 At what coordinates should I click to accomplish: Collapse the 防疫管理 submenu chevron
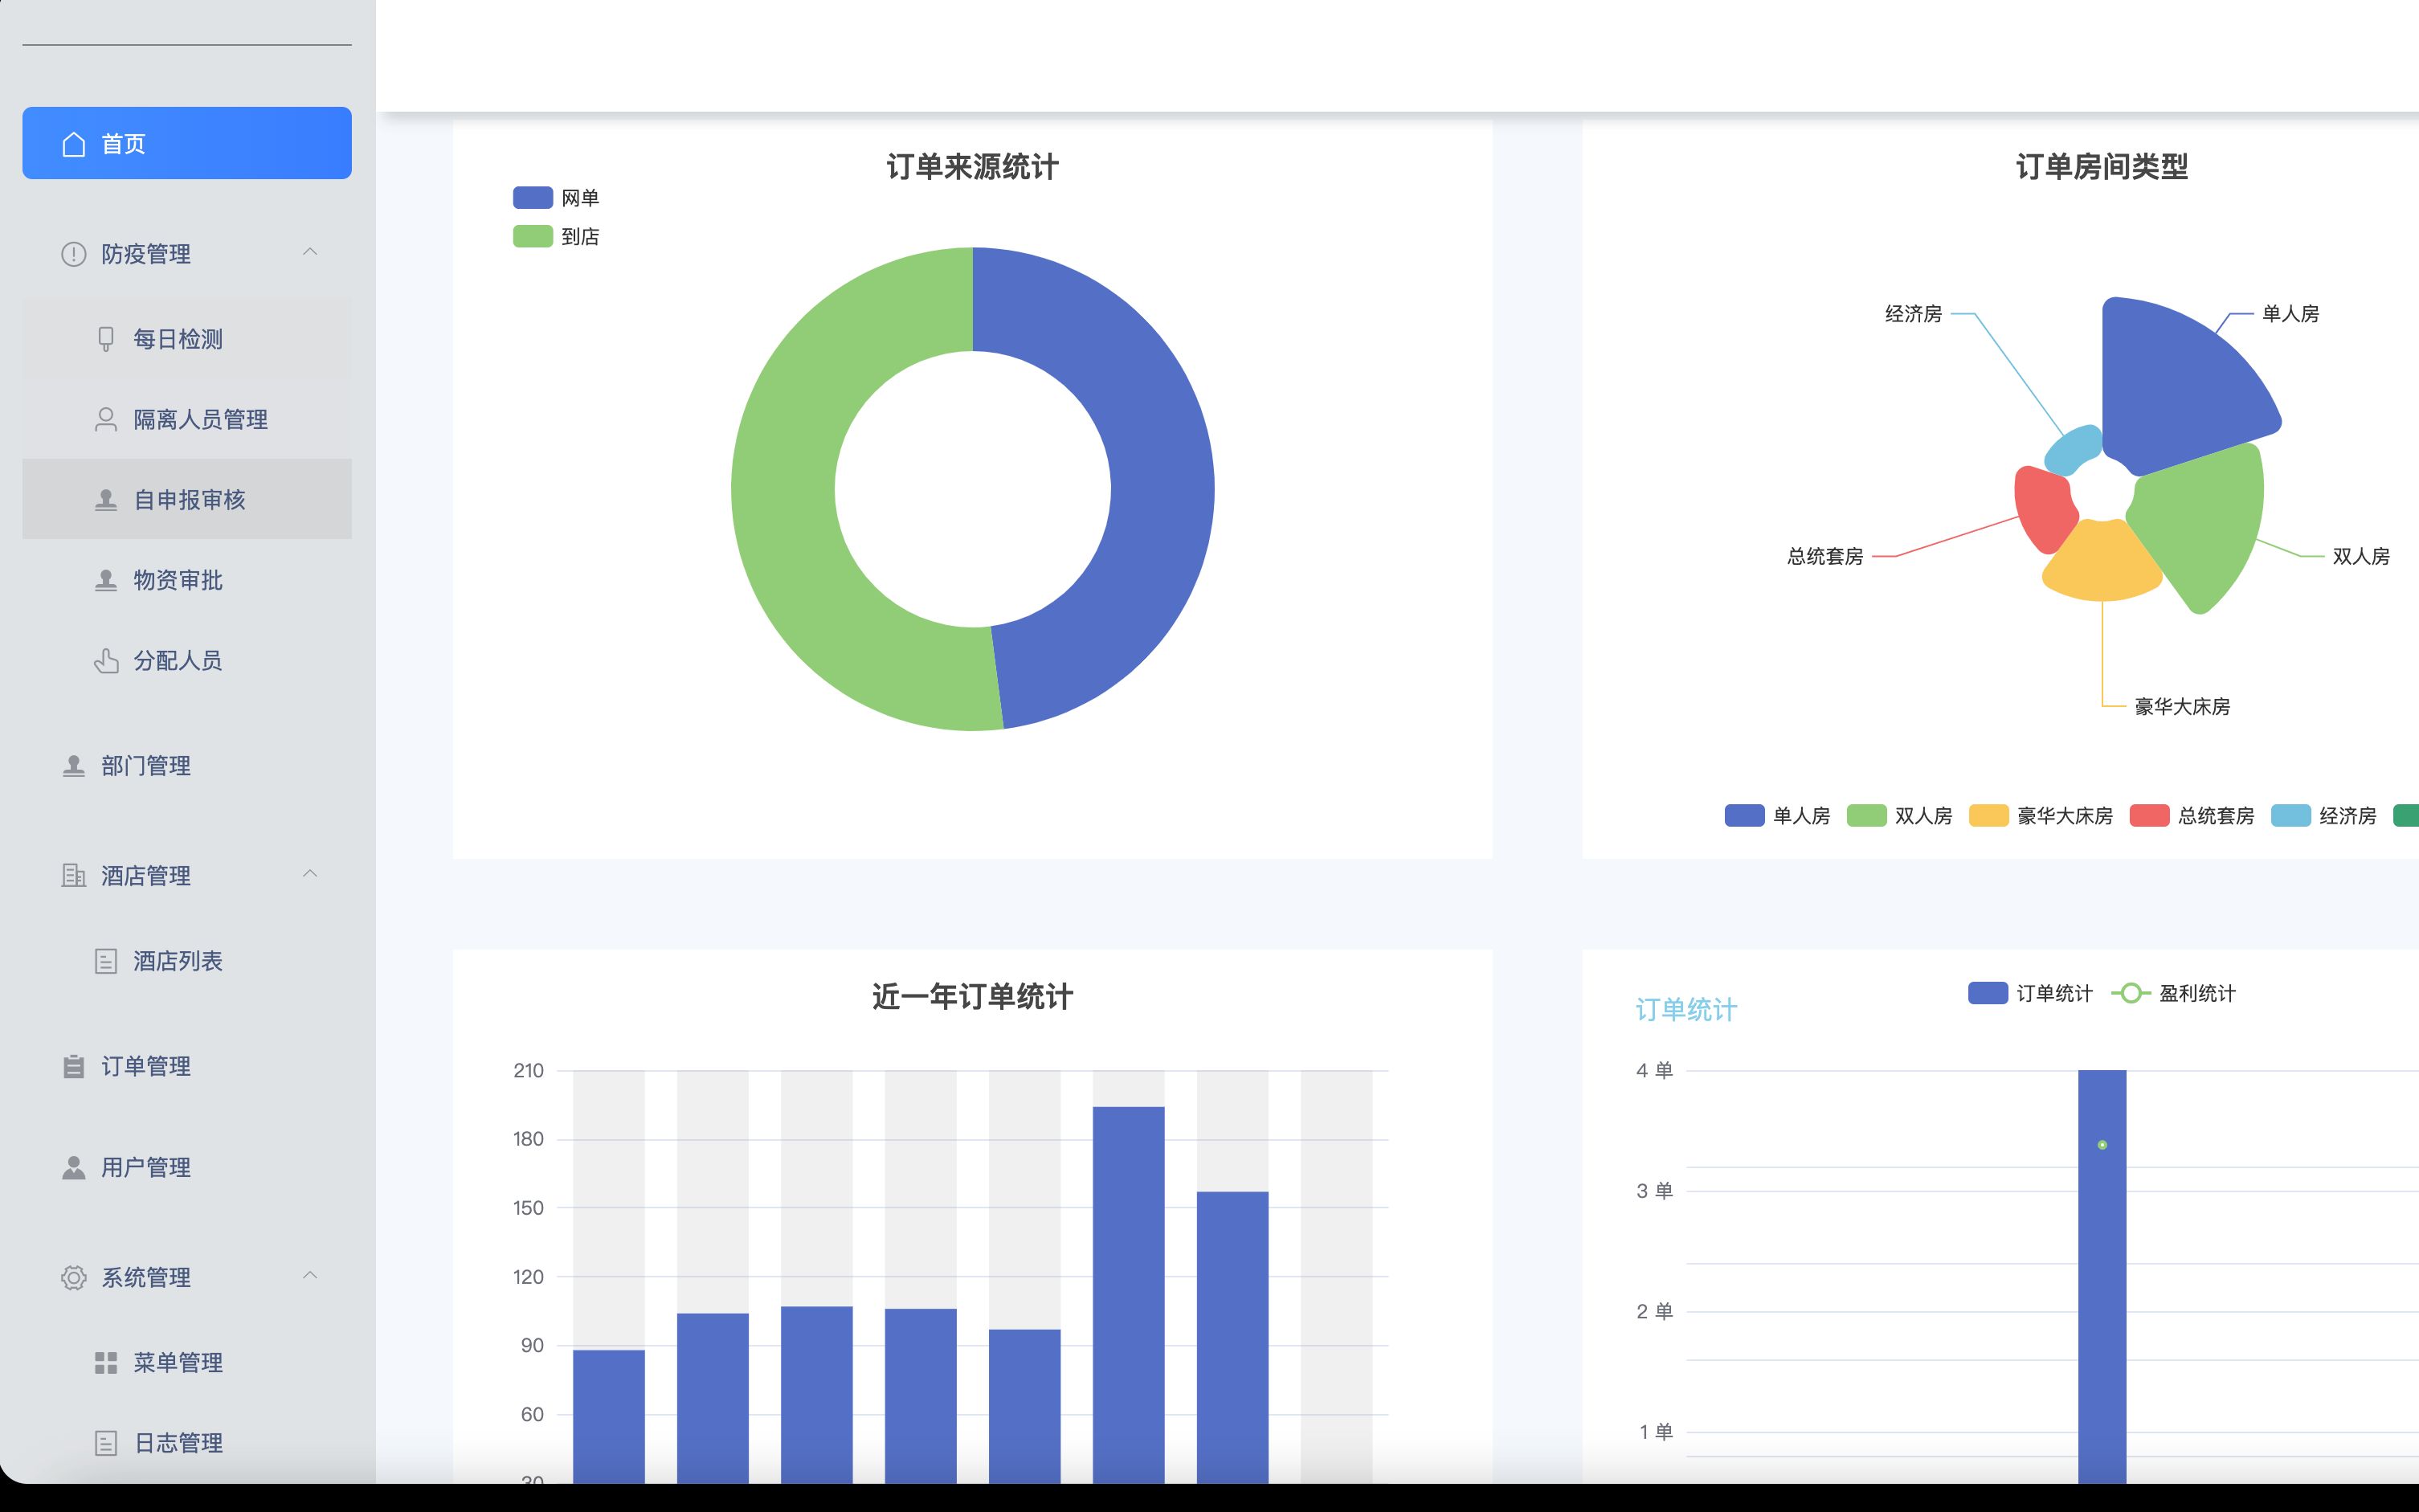310,252
